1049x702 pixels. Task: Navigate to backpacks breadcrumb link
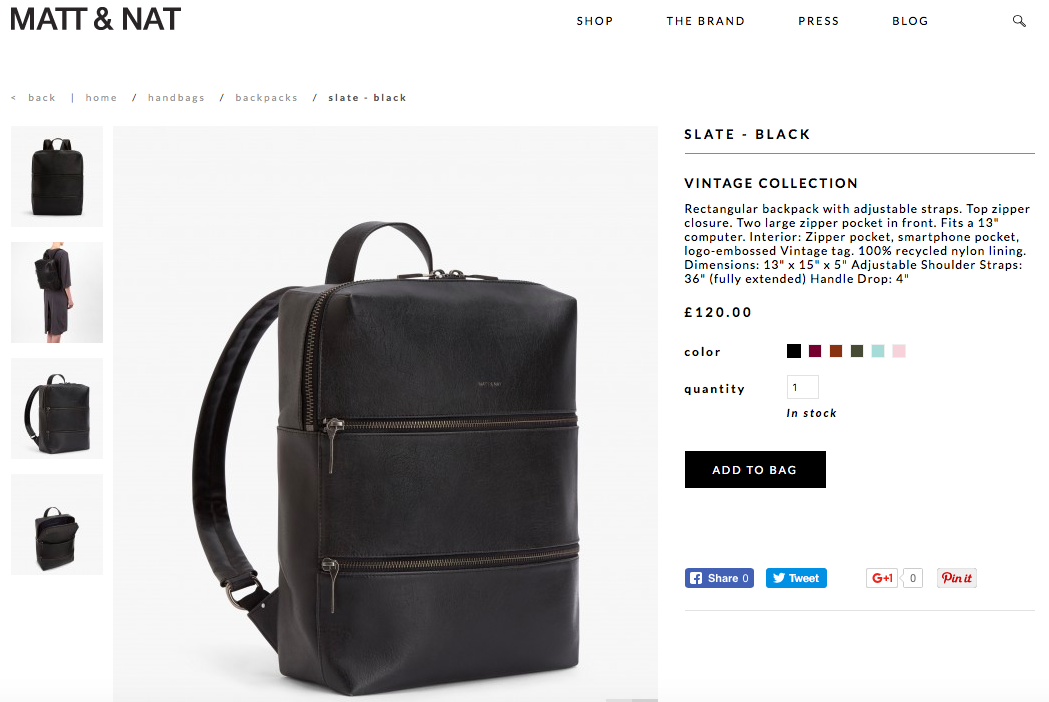click(266, 98)
